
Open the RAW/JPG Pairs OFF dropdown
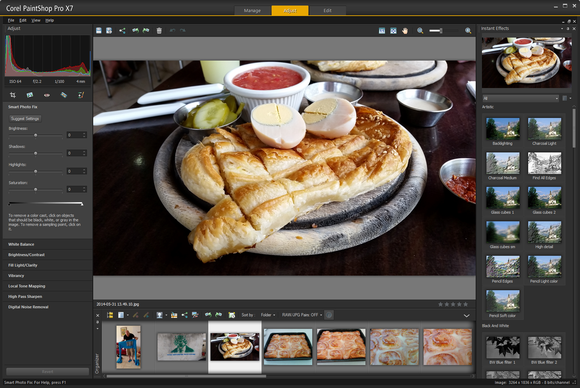point(302,315)
